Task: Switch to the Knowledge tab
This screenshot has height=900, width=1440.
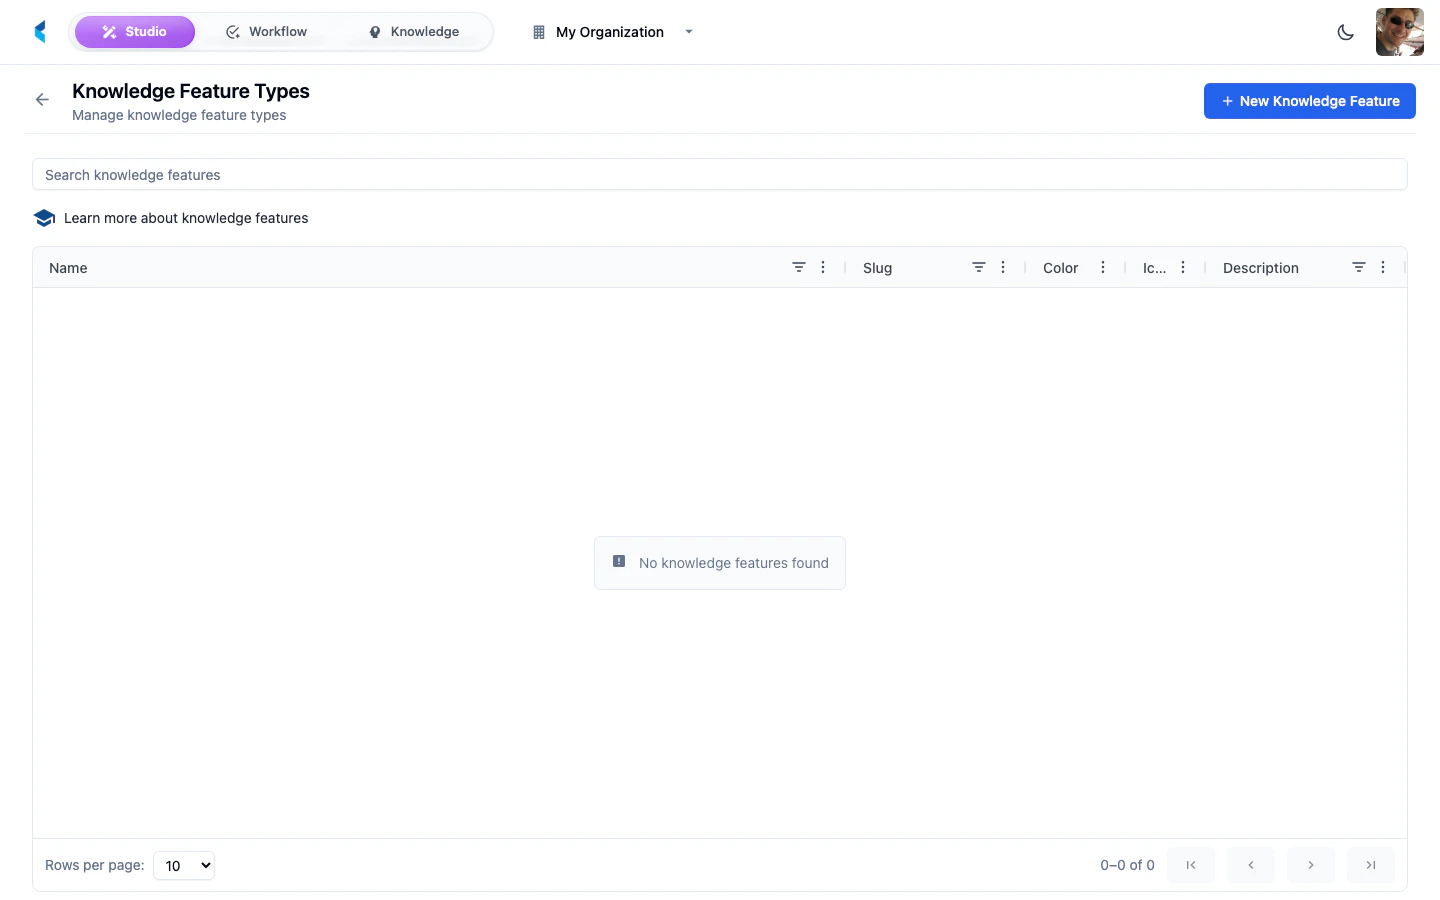Action: click(412, 31)
